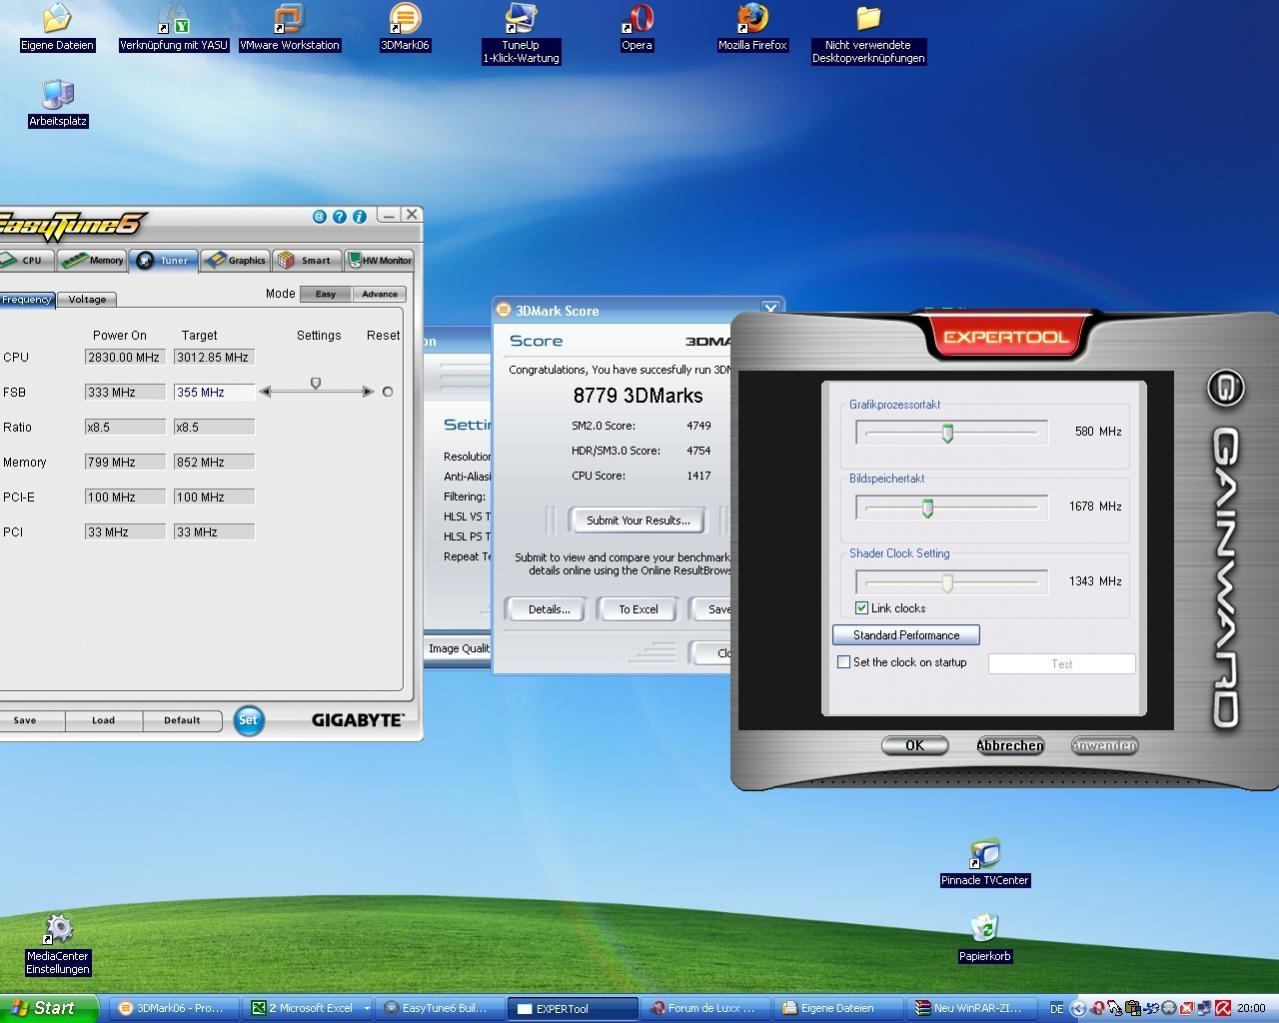Switch to Eigene Dateien taskbar button
This screenshot has width=1279, height=1023.
(839, 1008)
